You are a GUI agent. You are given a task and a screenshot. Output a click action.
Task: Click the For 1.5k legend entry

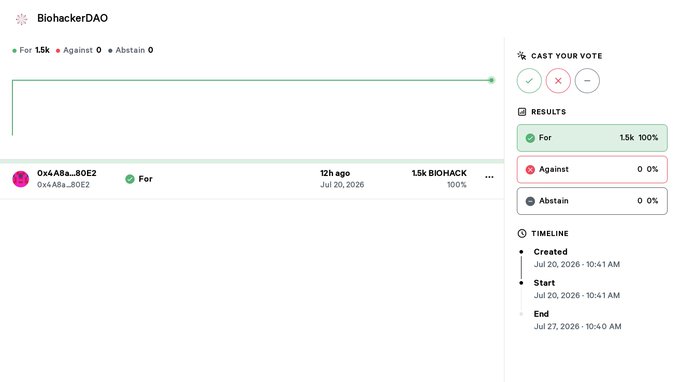(x=31, y=50)
